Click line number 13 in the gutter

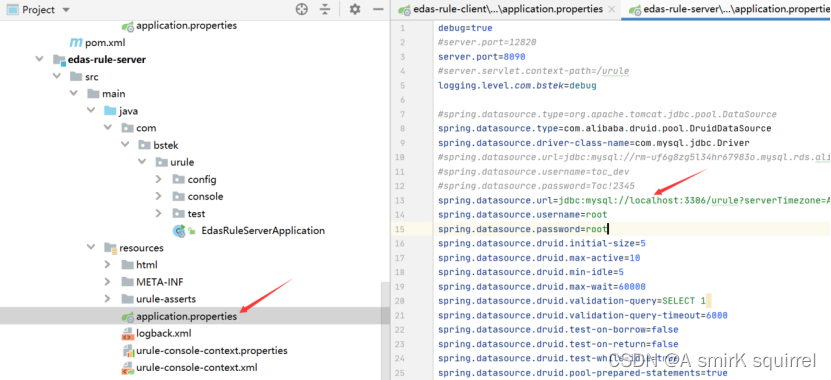coord(400,200)
